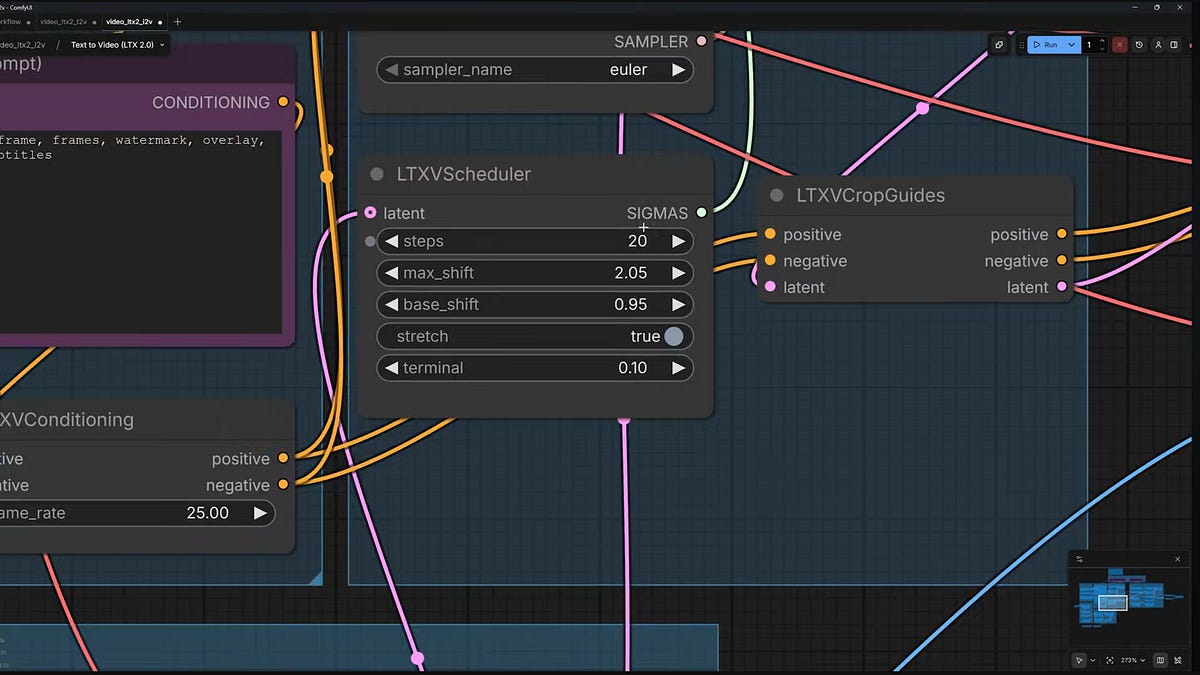
Task: Click the max_shift value 2.05
Action: coord(631,273)
